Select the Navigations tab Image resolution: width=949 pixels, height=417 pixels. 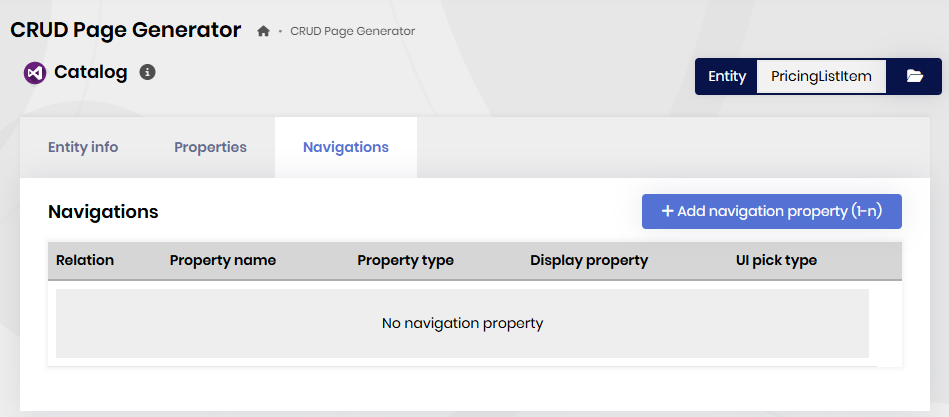click(346, 147)
